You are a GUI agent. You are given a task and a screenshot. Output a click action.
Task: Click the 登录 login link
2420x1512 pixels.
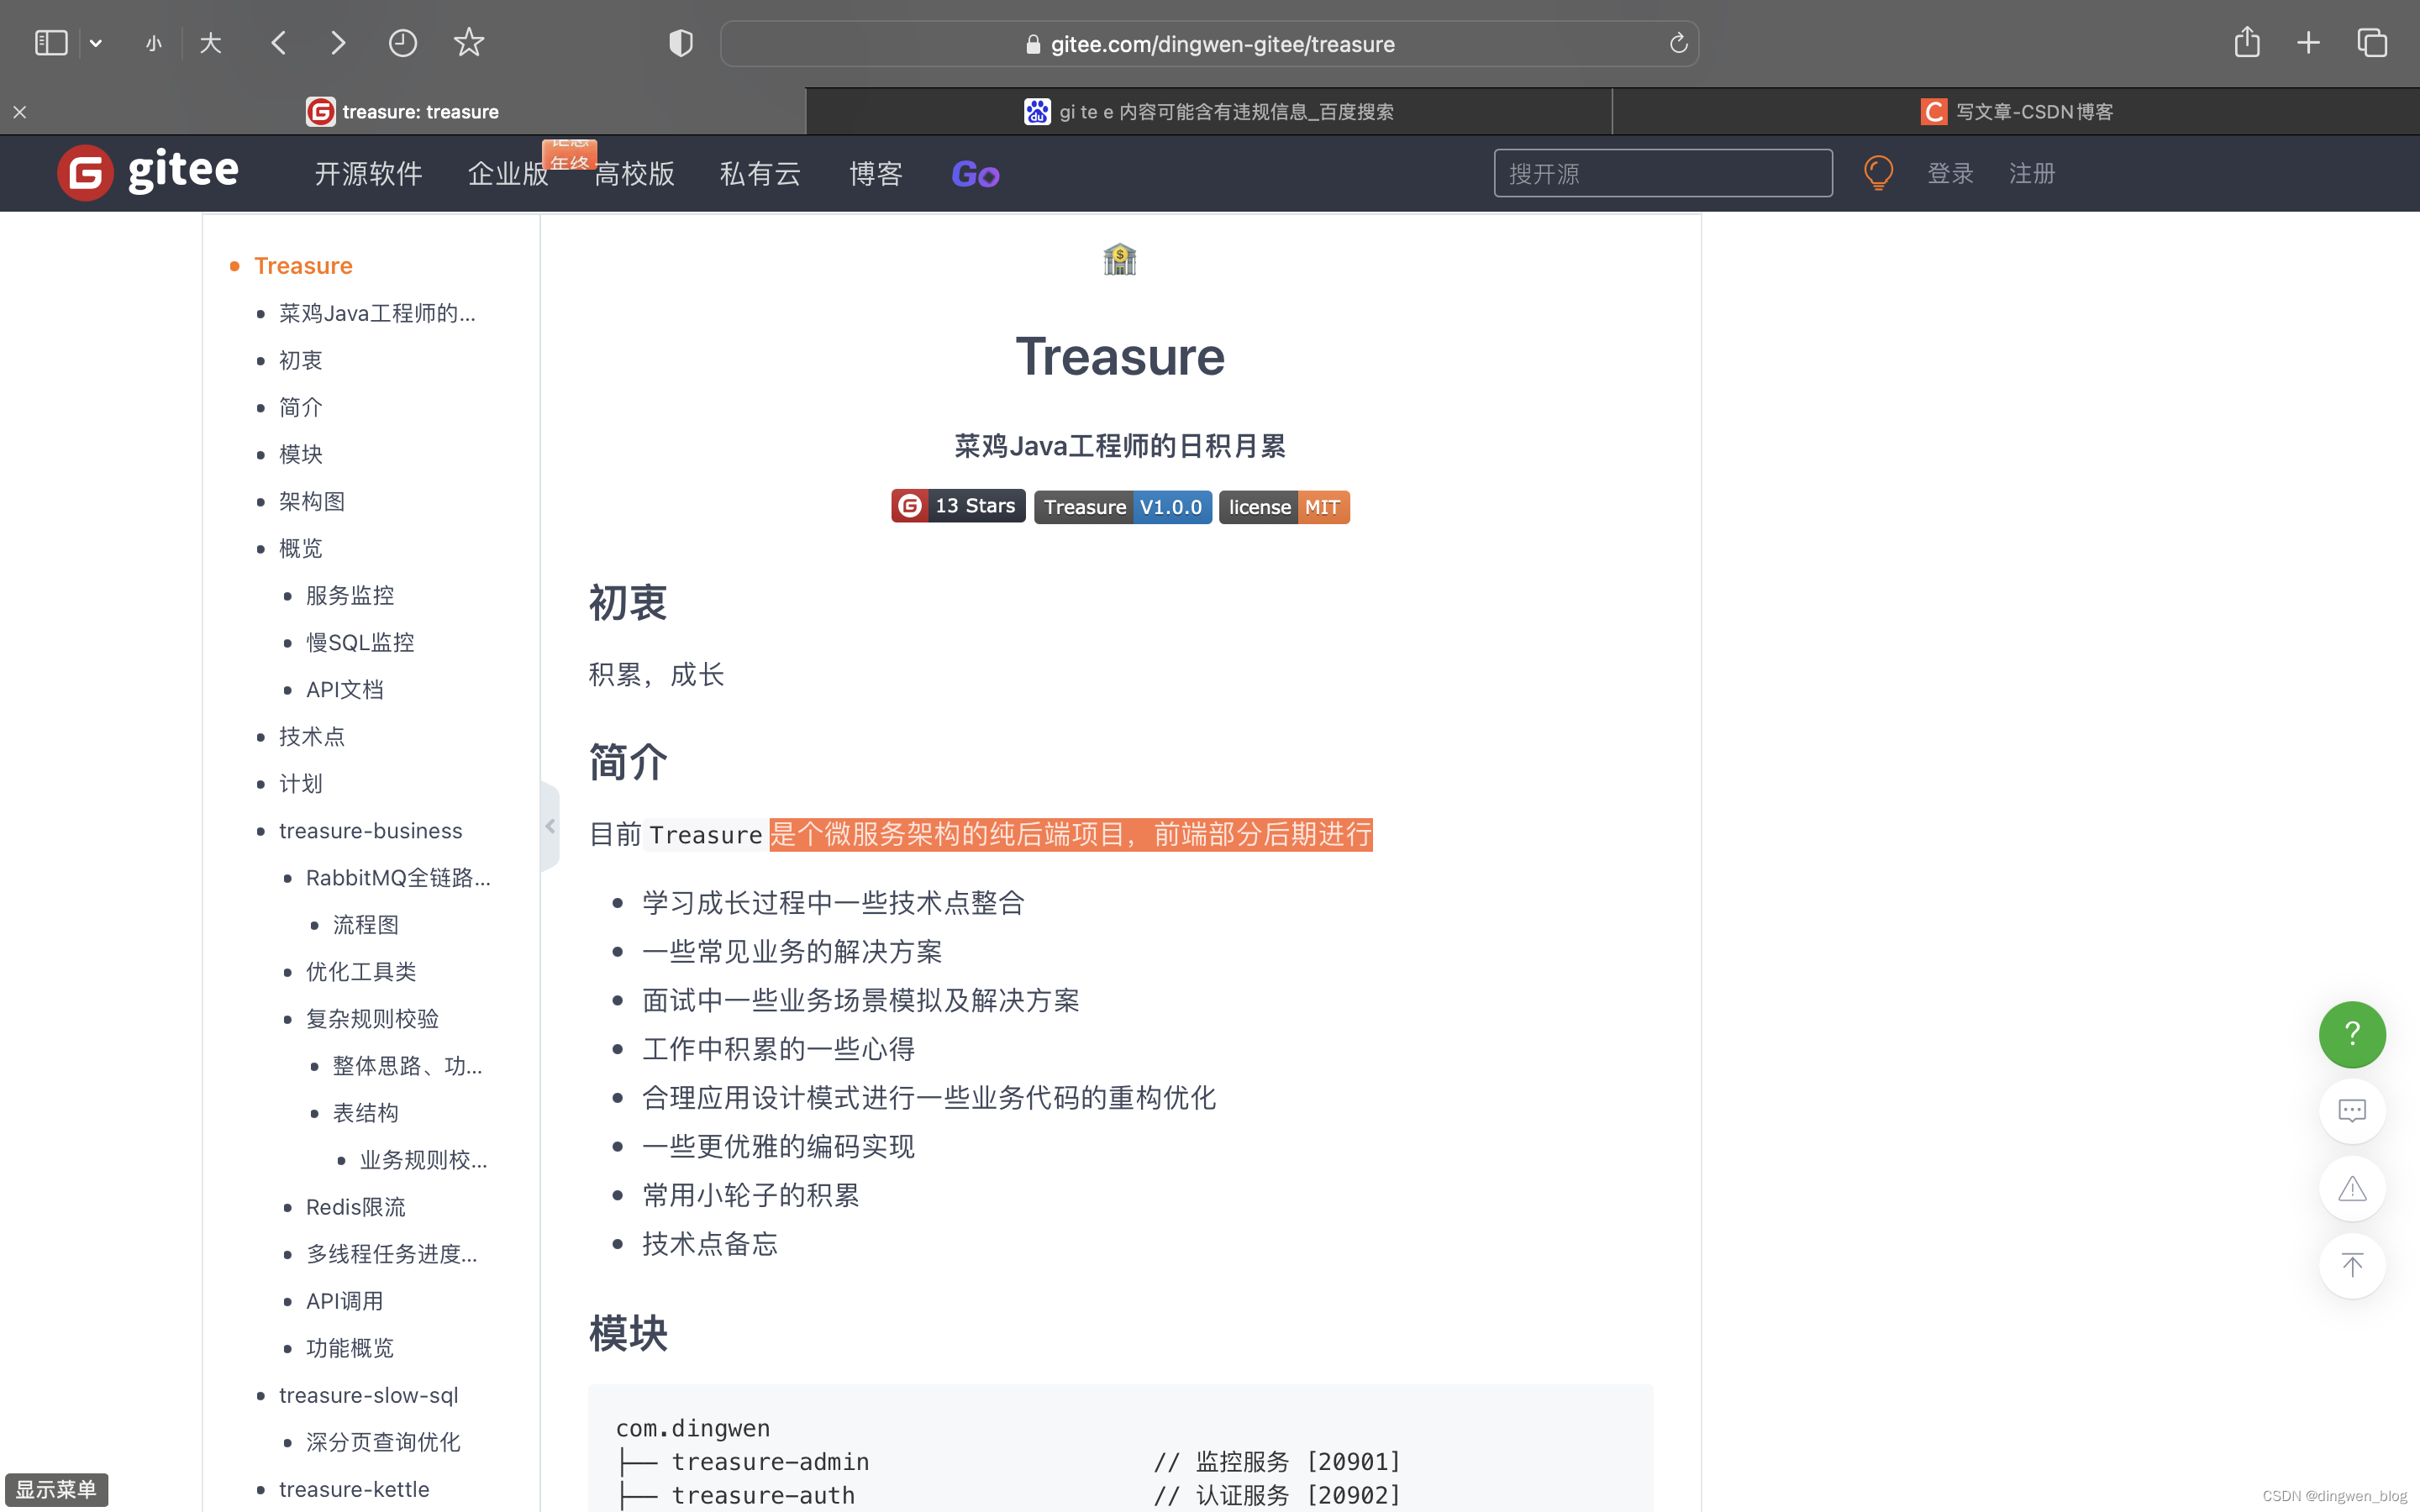[1950, 174]
